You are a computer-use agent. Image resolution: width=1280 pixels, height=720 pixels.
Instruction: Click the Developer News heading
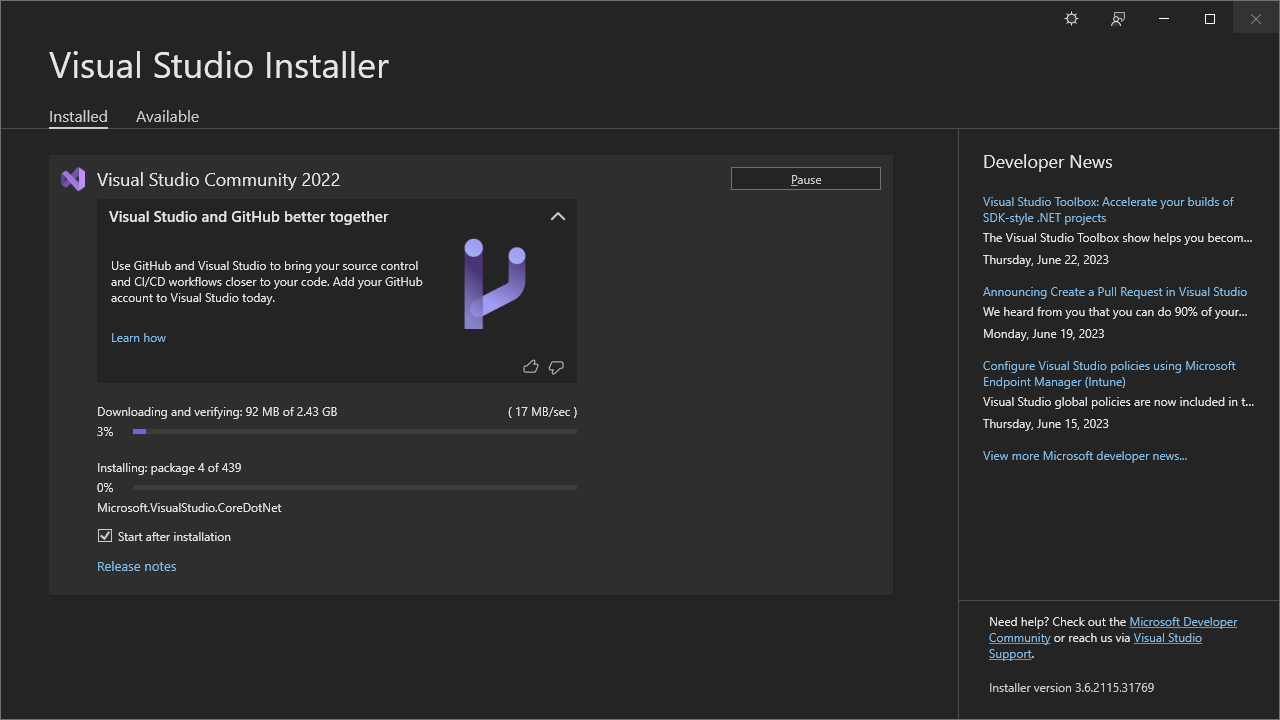1047,162
